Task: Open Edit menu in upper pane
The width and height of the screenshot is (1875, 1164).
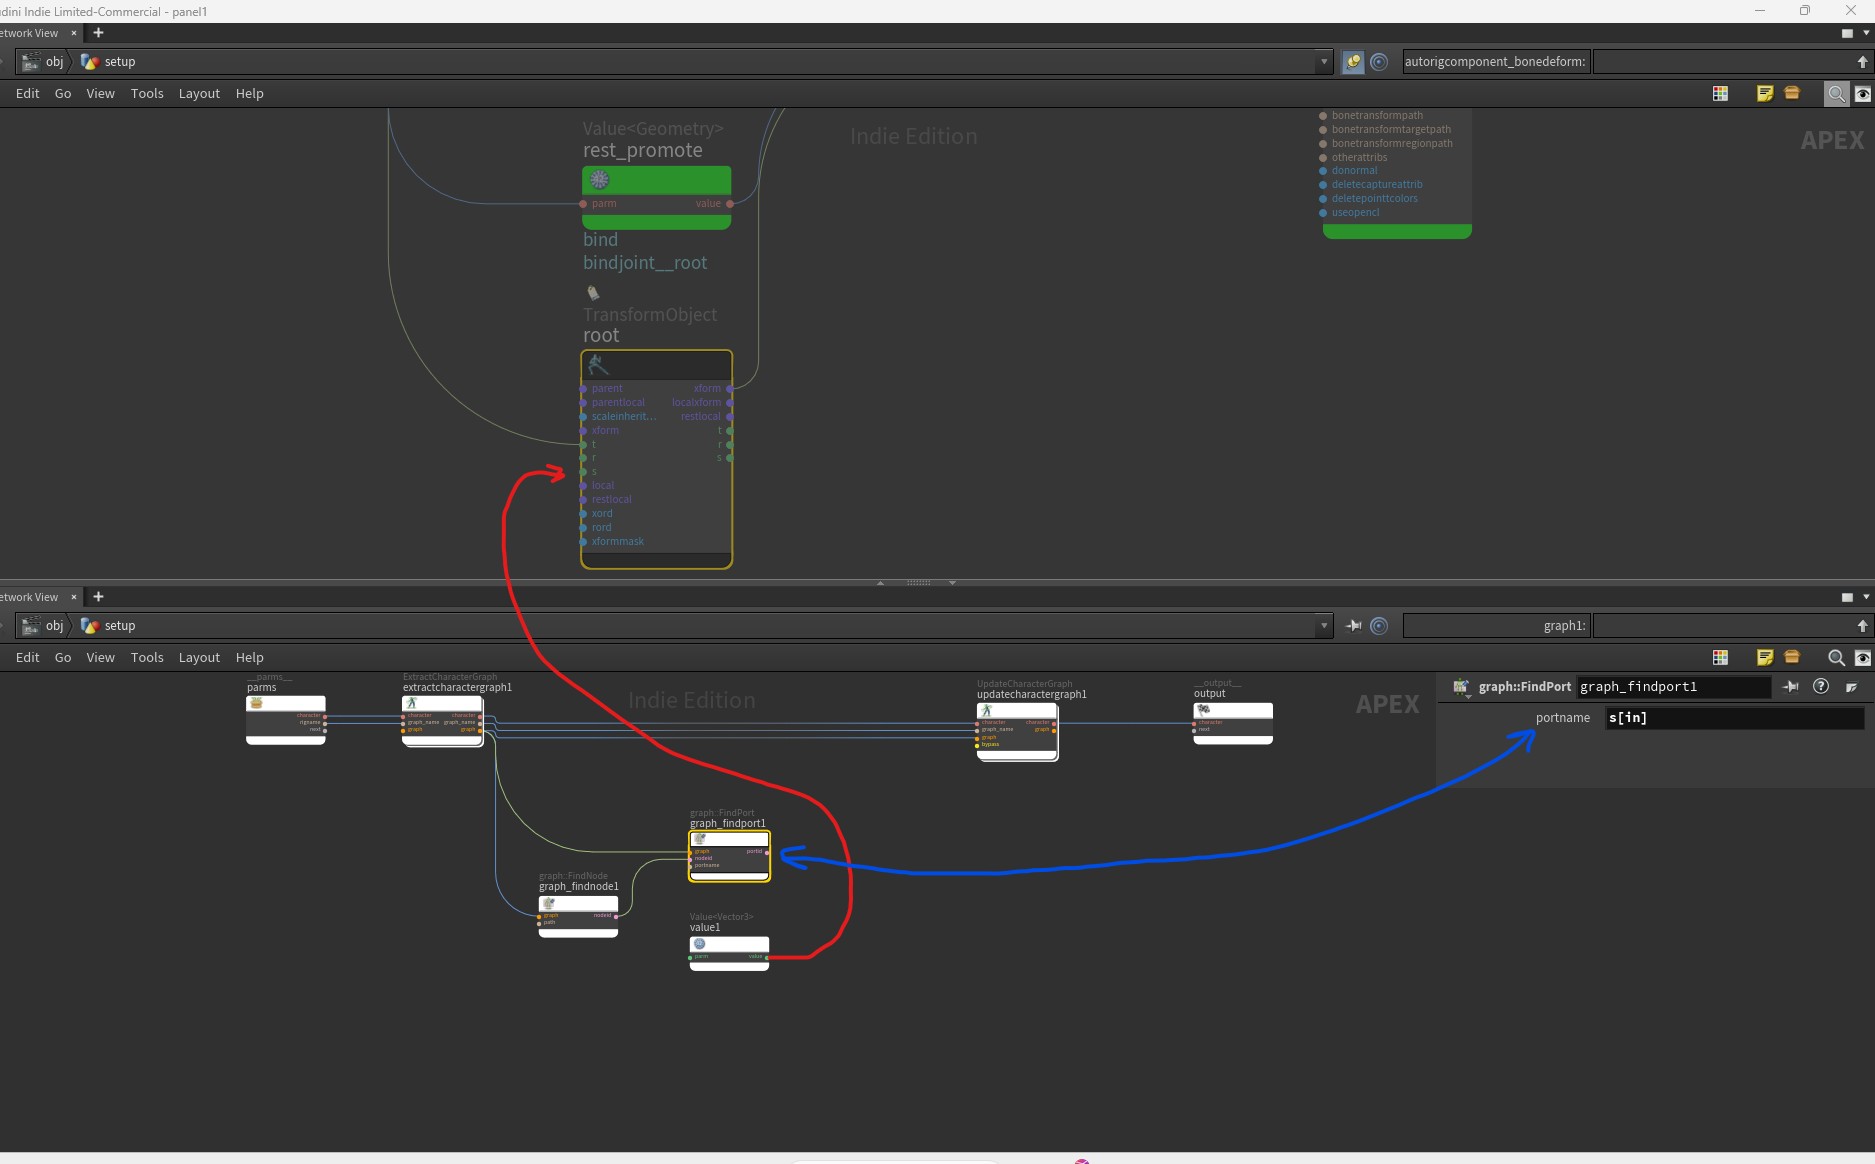Action: click(28, 93)
